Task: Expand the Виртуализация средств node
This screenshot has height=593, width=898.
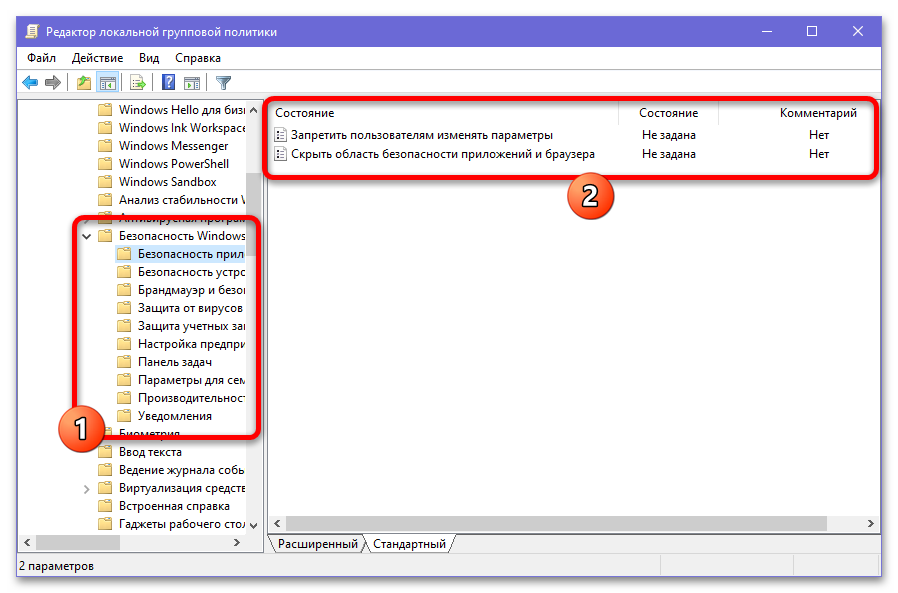Action: coord(86,489)
